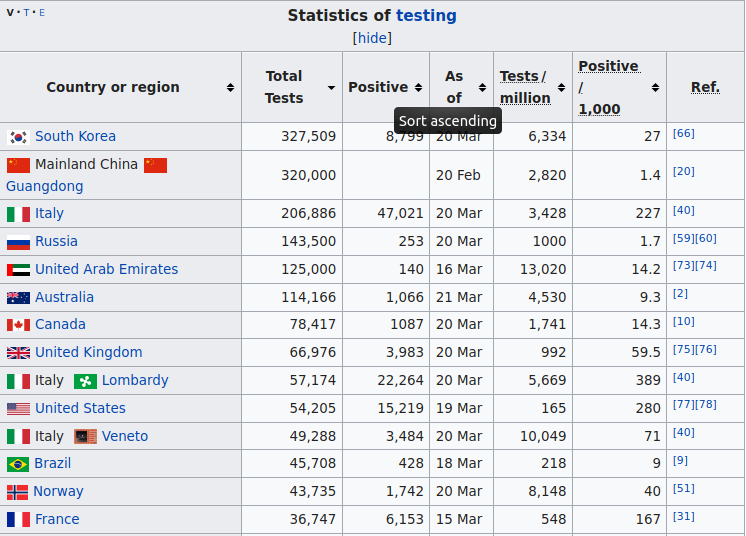Sort by Tests / million column
This screenshot has width=746, height=536.
click(x=561, y=88)
